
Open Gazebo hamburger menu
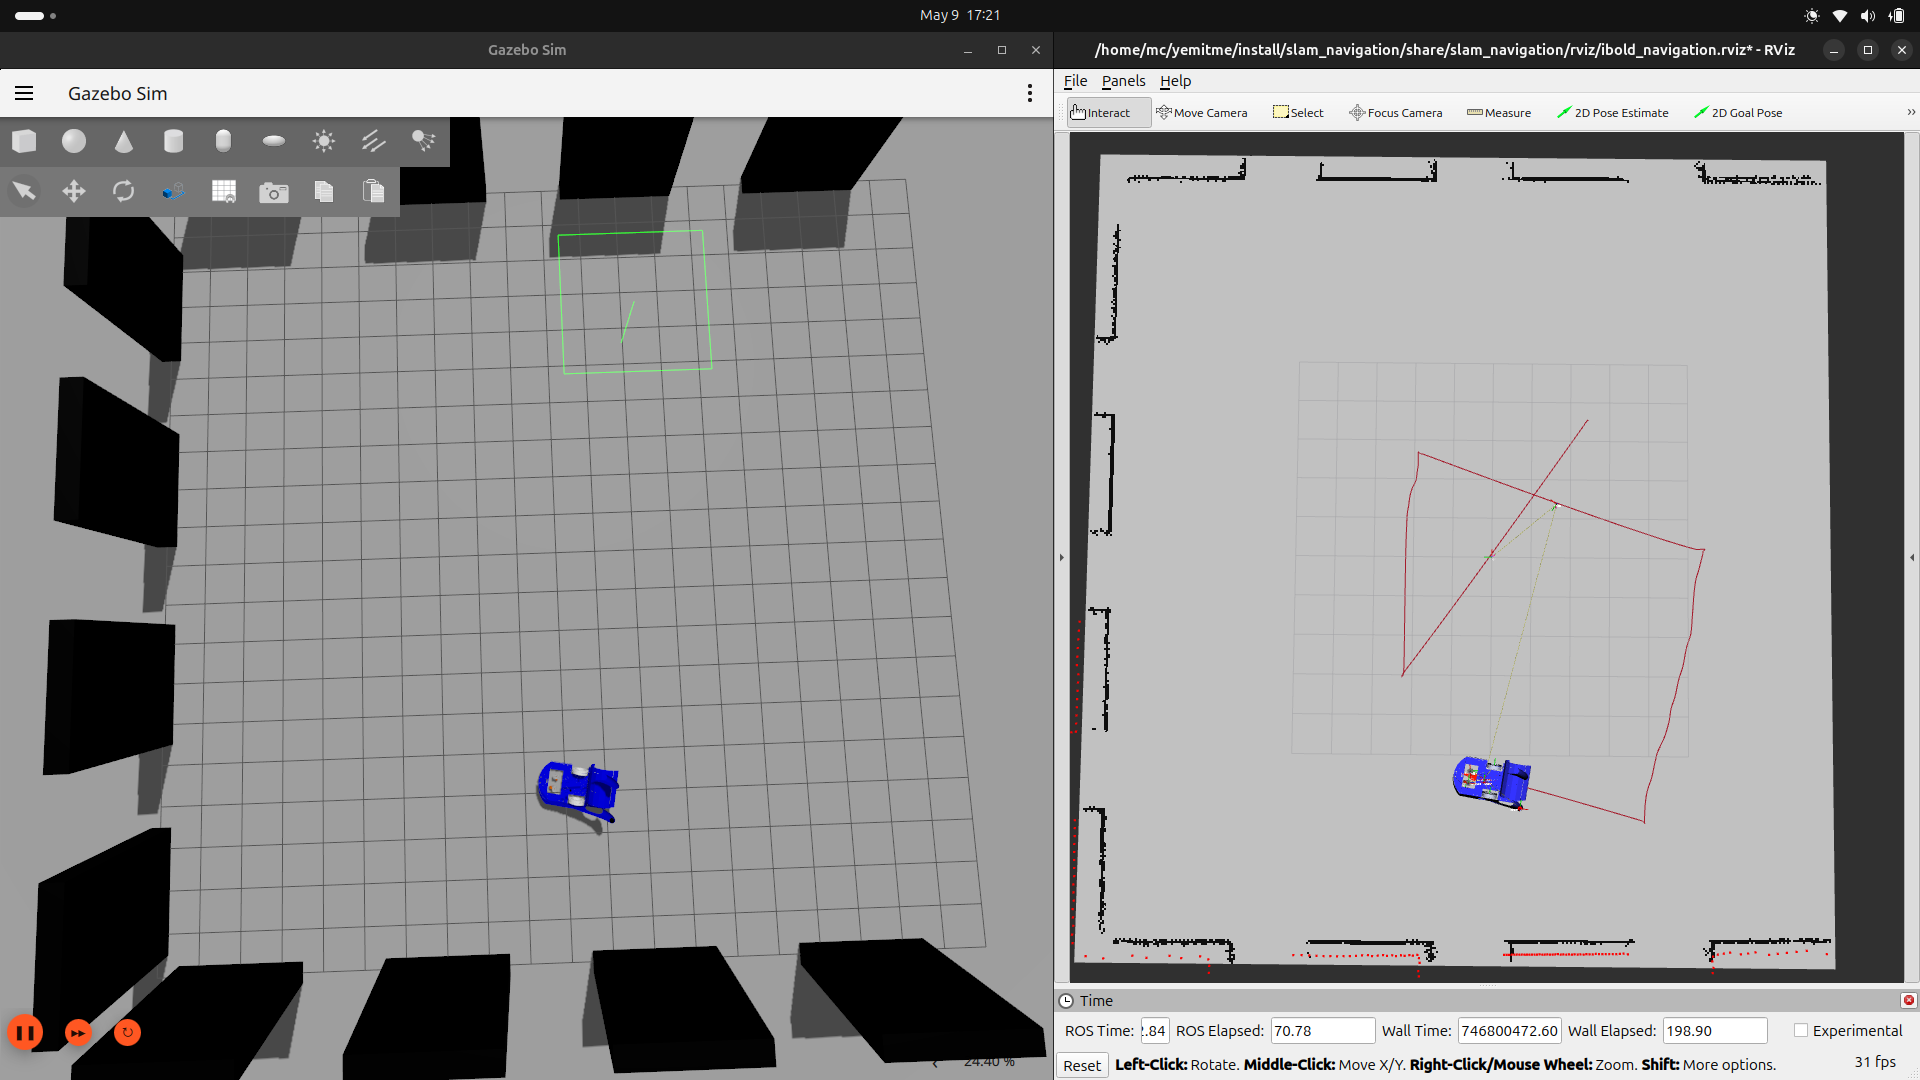tap(24, 93)
